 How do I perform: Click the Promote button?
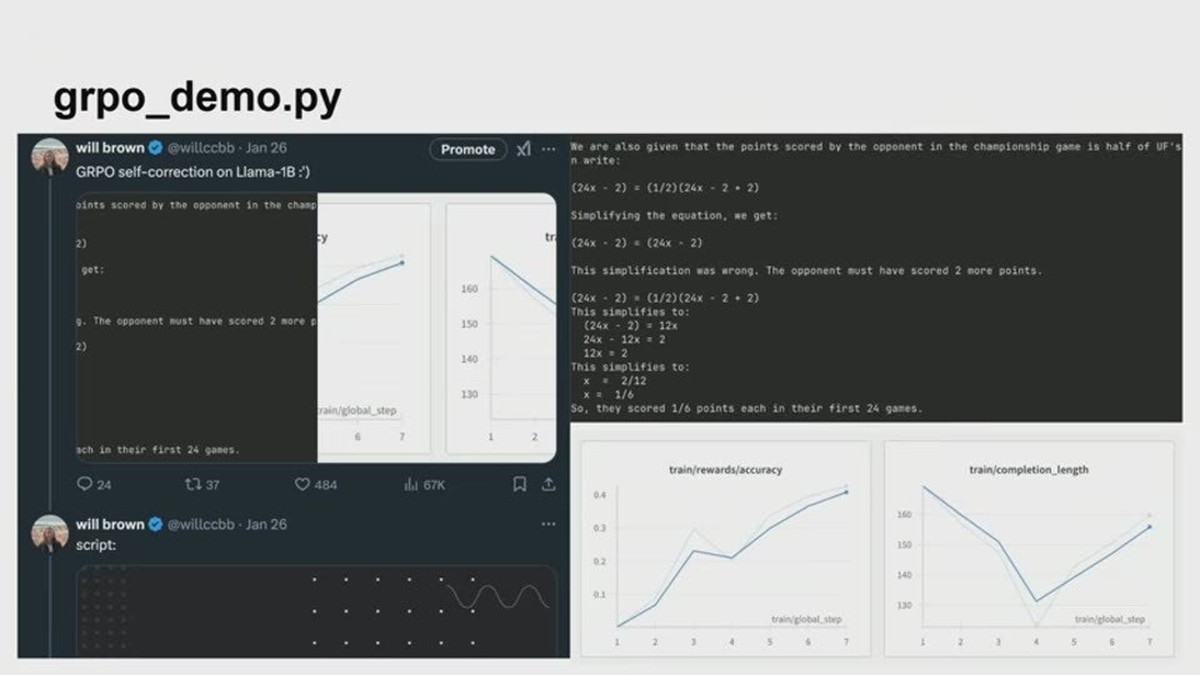468,149
